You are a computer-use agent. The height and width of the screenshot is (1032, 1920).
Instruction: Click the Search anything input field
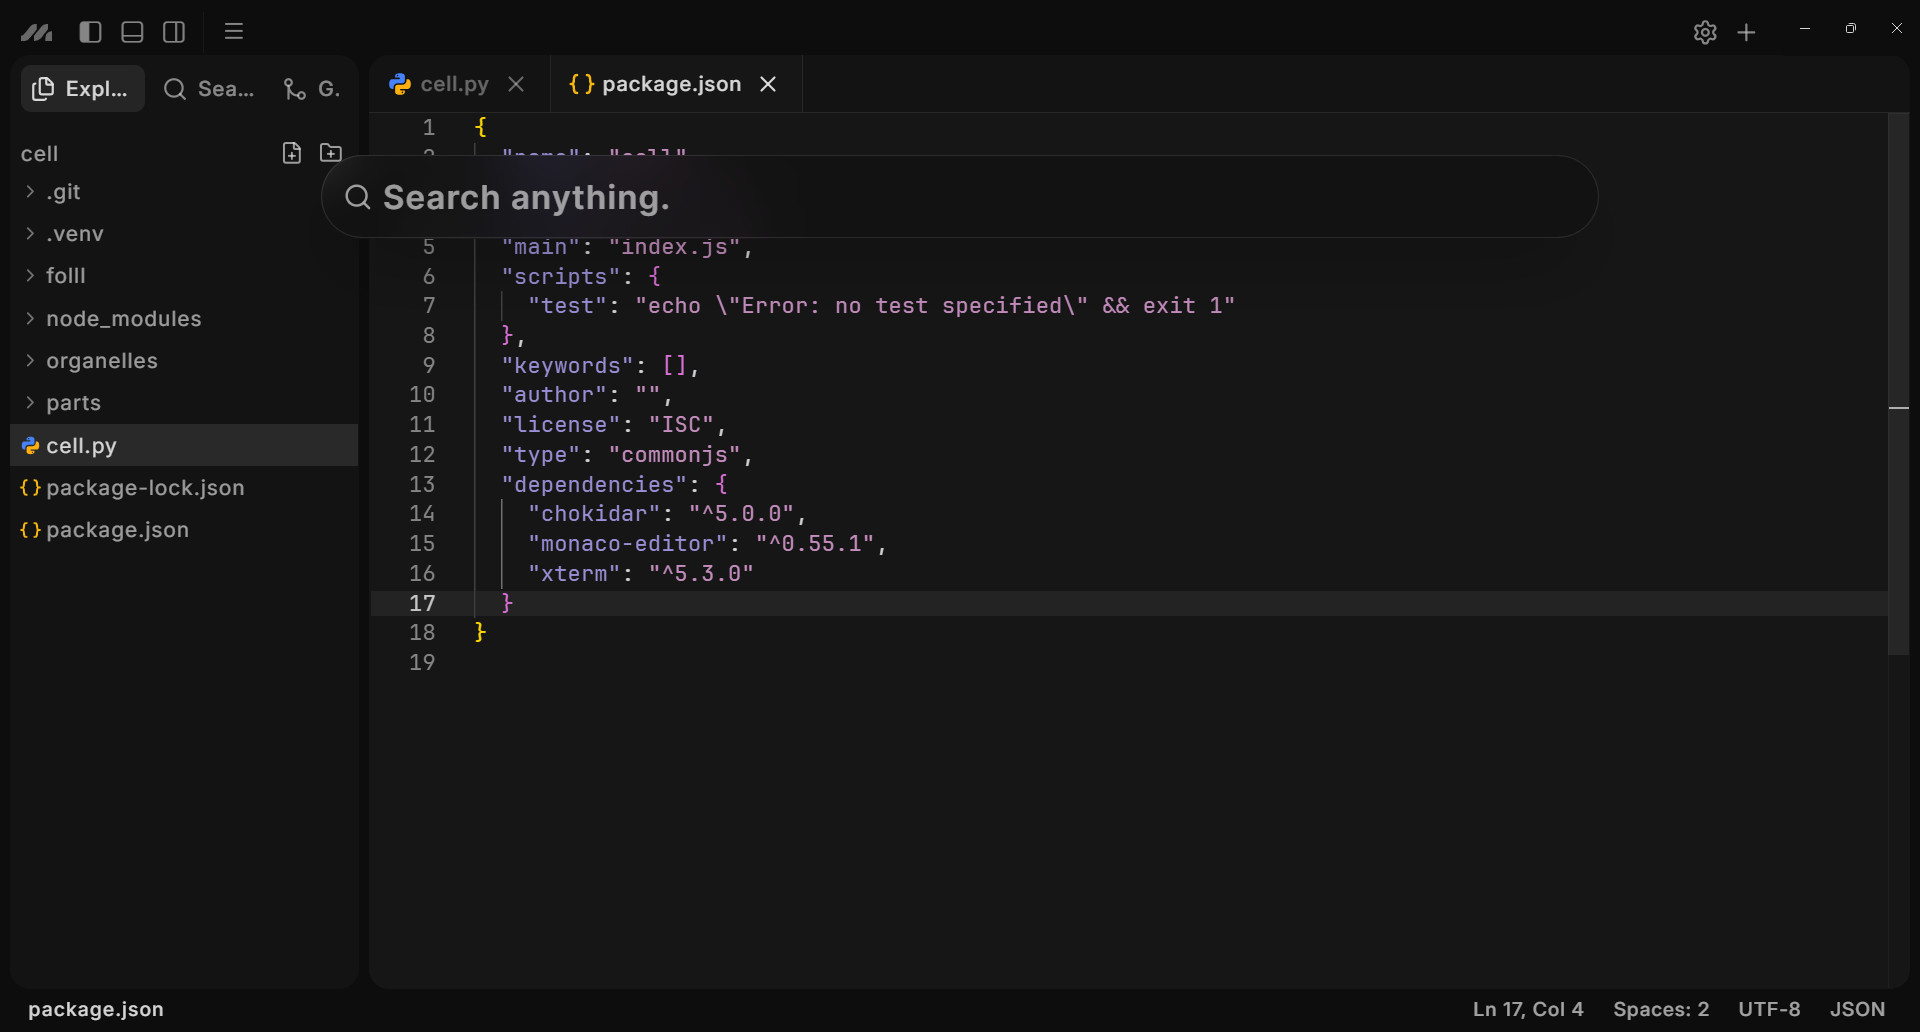(x=958, y=197)
